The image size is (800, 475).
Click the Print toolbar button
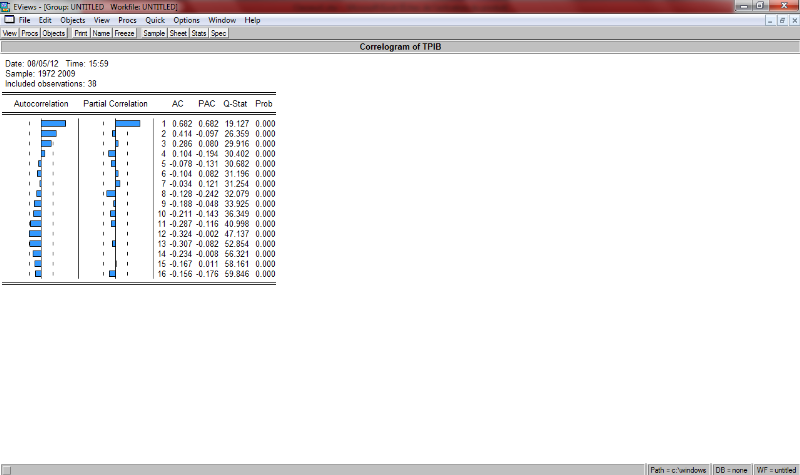point(81,33)
